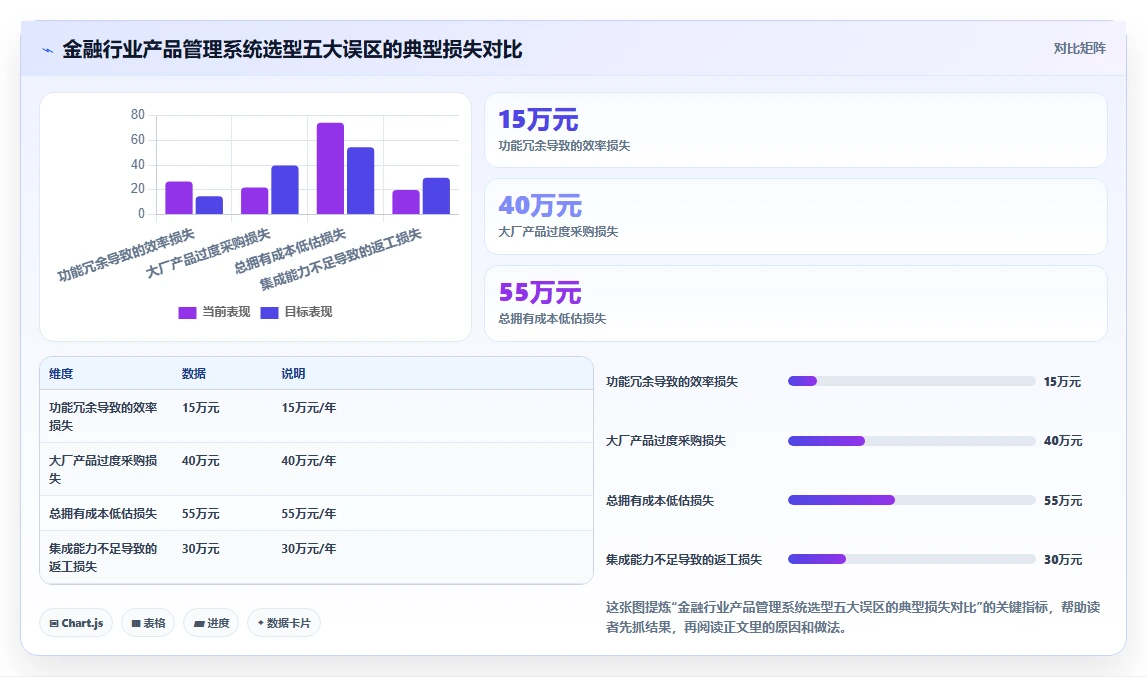Toggle the 目标表现 blue legend swatch
Viewport: 1147px width, 677px height.
[269, 313]
